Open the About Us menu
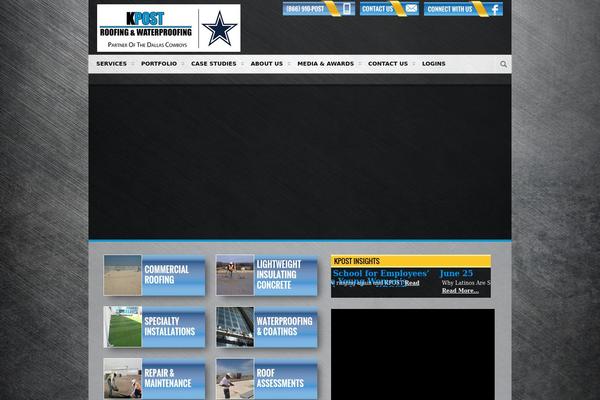The image size is (600, 400). click(x=267, y=64)
